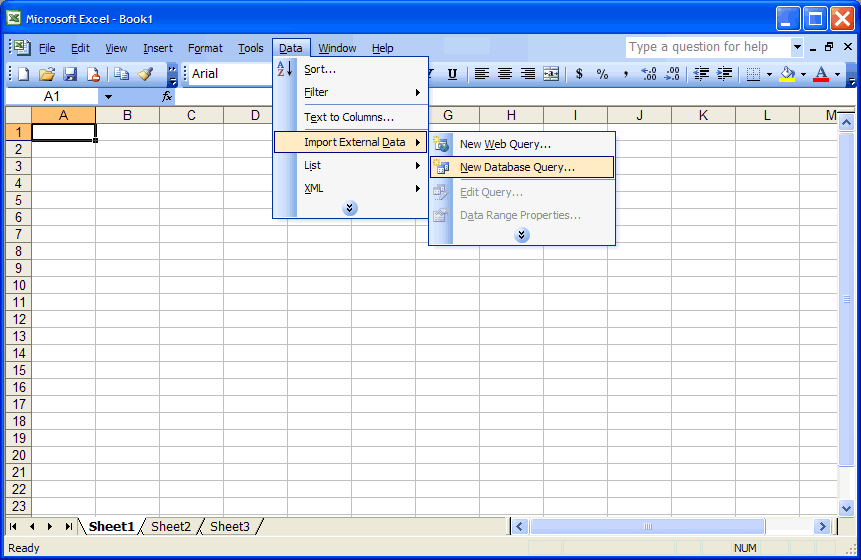The image size is (861, 560).
Task: Expand the XML submenu
Action: coord(350,188)
